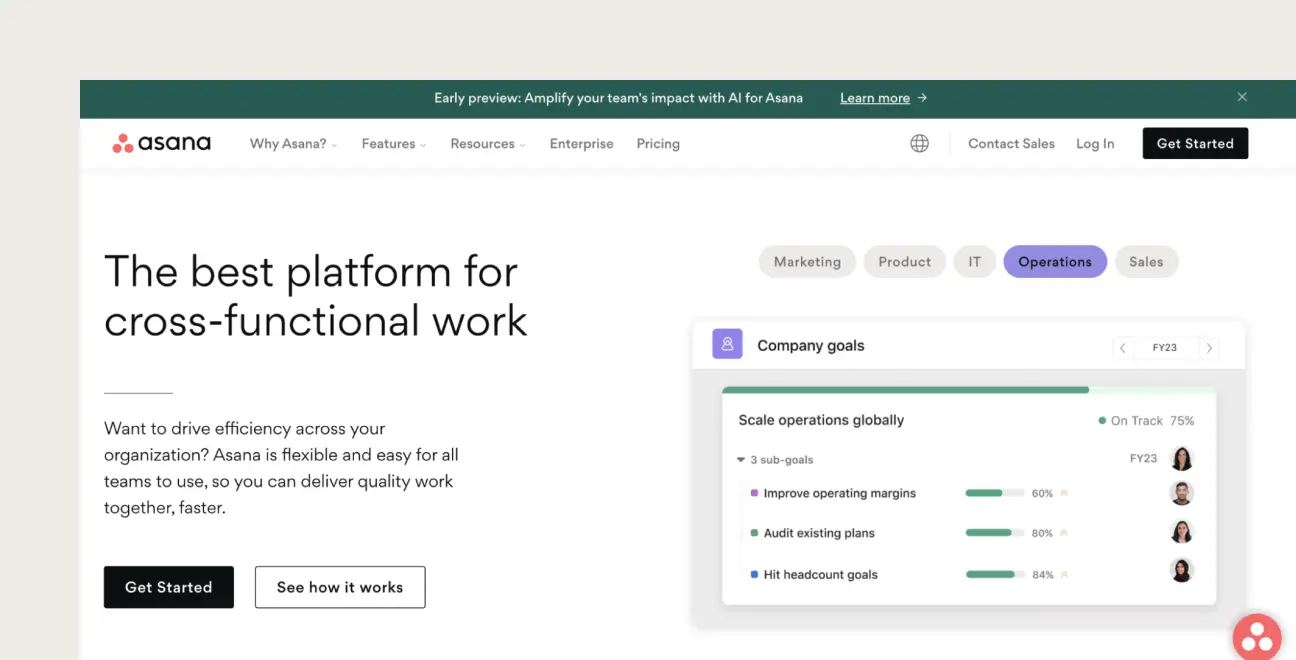Click the Hit headcount goals sub-goal
The height and width of the screenshot is (660, 1296).
tap(820, 575)
